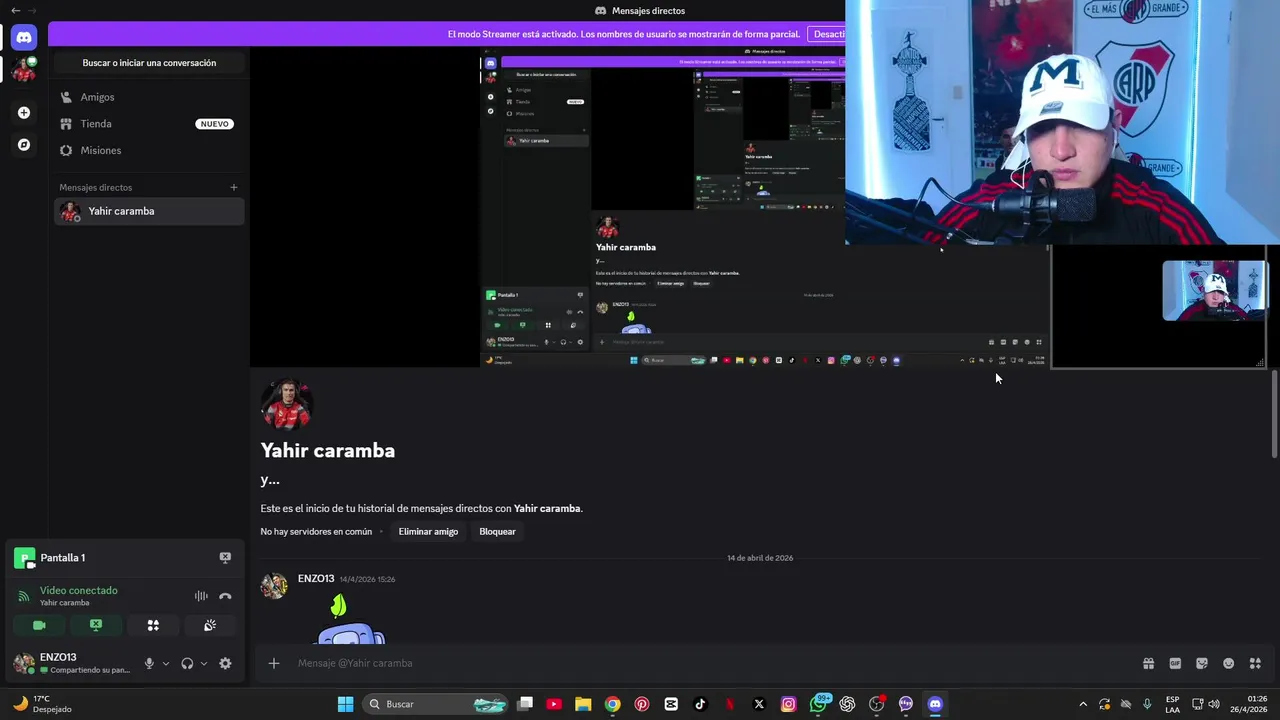Screen dimensions: 1280x720
Task: Click Desactivar Streamer mode button in banner
Action: click(x=829, y=34)
